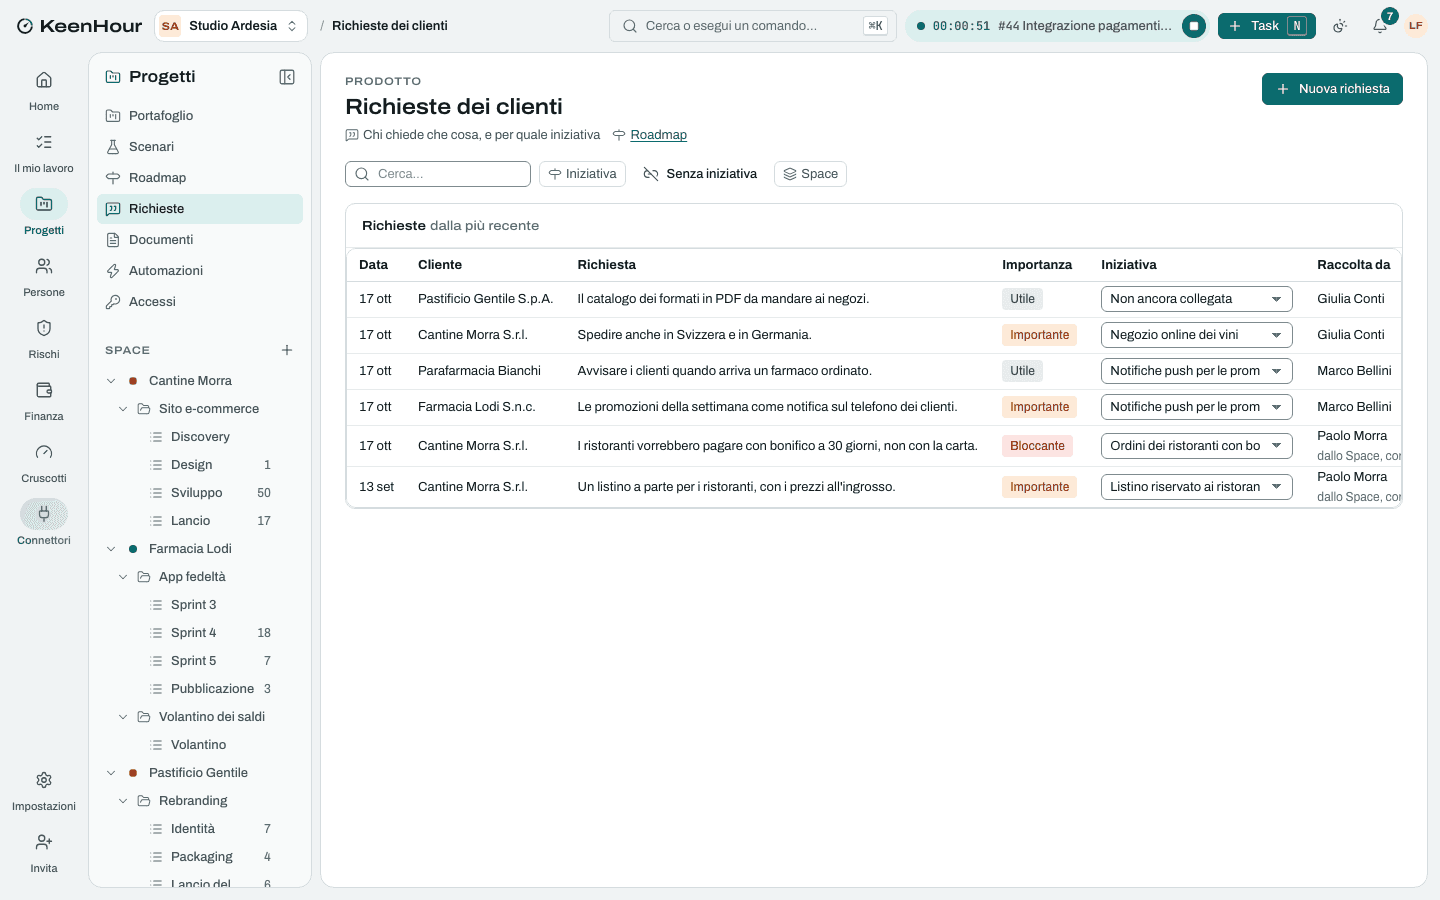The height and width of the screenshot is (900, 1440).
Task: Sort by the Importanza column header
Action: click(x=1037, y=265)
